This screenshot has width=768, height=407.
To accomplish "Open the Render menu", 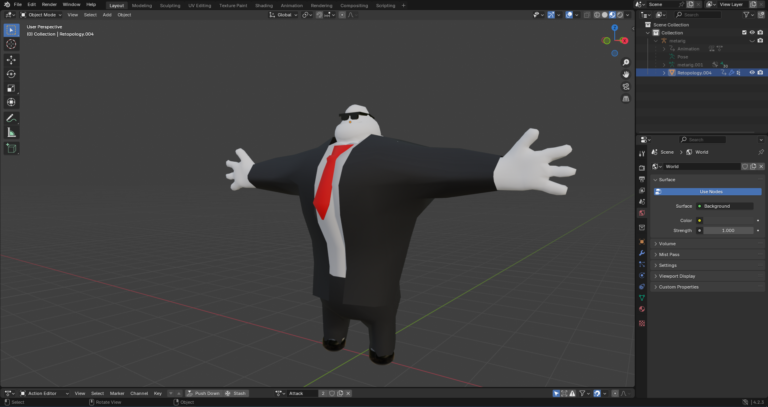I will click(49, 4).
